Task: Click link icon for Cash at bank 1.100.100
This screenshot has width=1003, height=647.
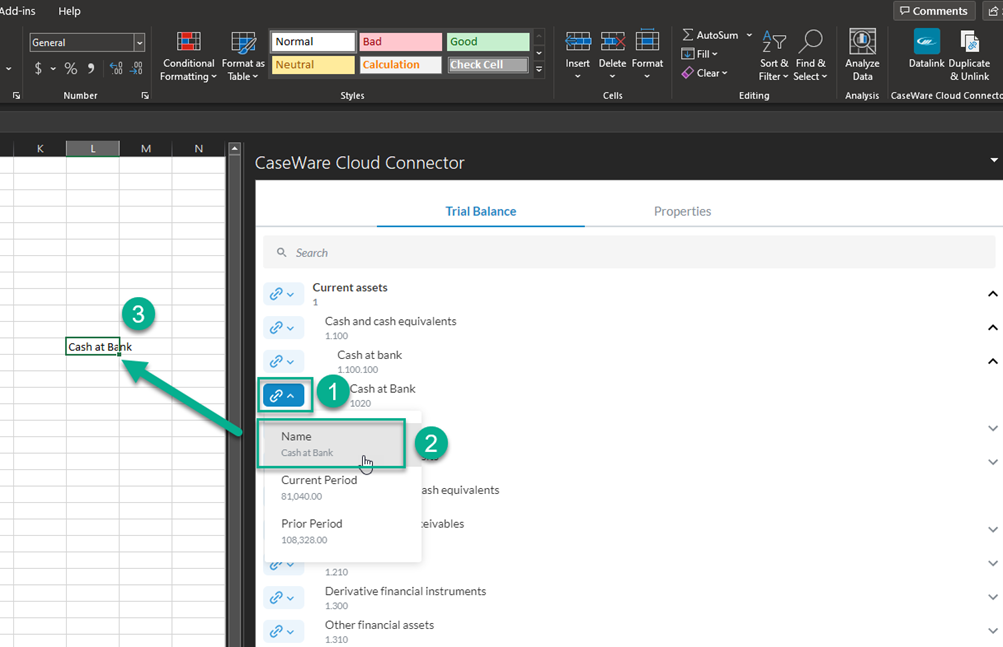Action: point(283,362)
